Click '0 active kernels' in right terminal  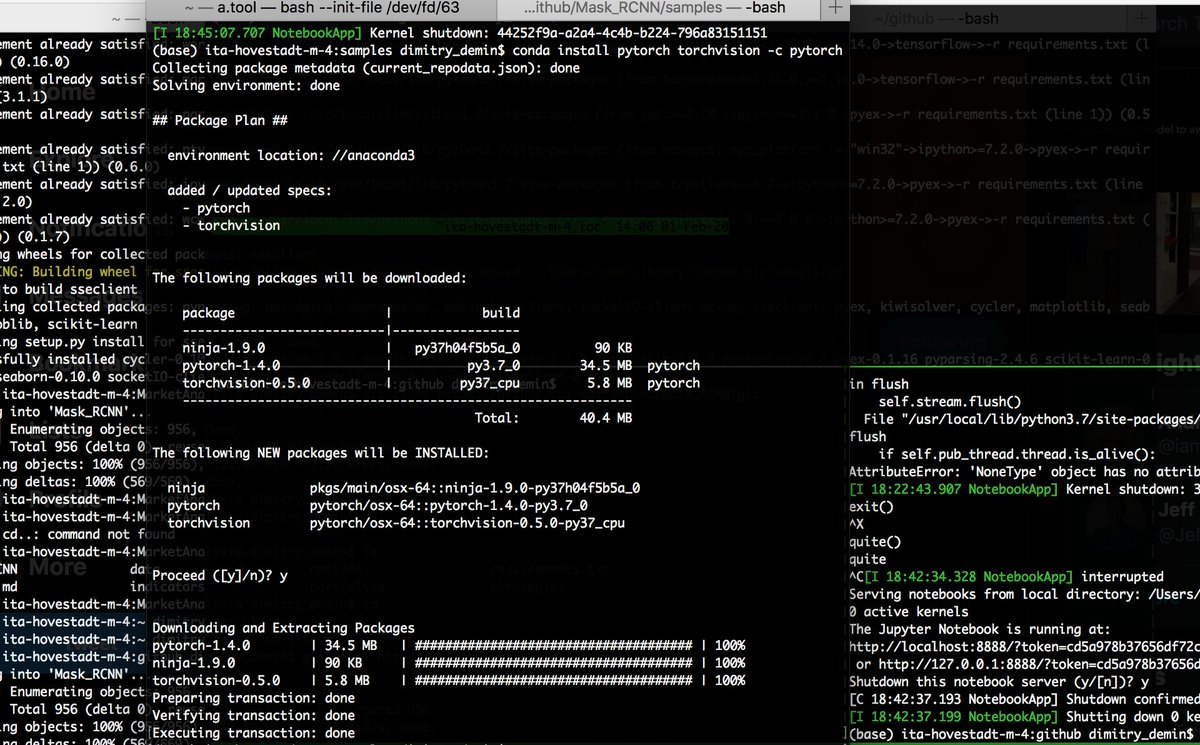click(x=907, y=612)
